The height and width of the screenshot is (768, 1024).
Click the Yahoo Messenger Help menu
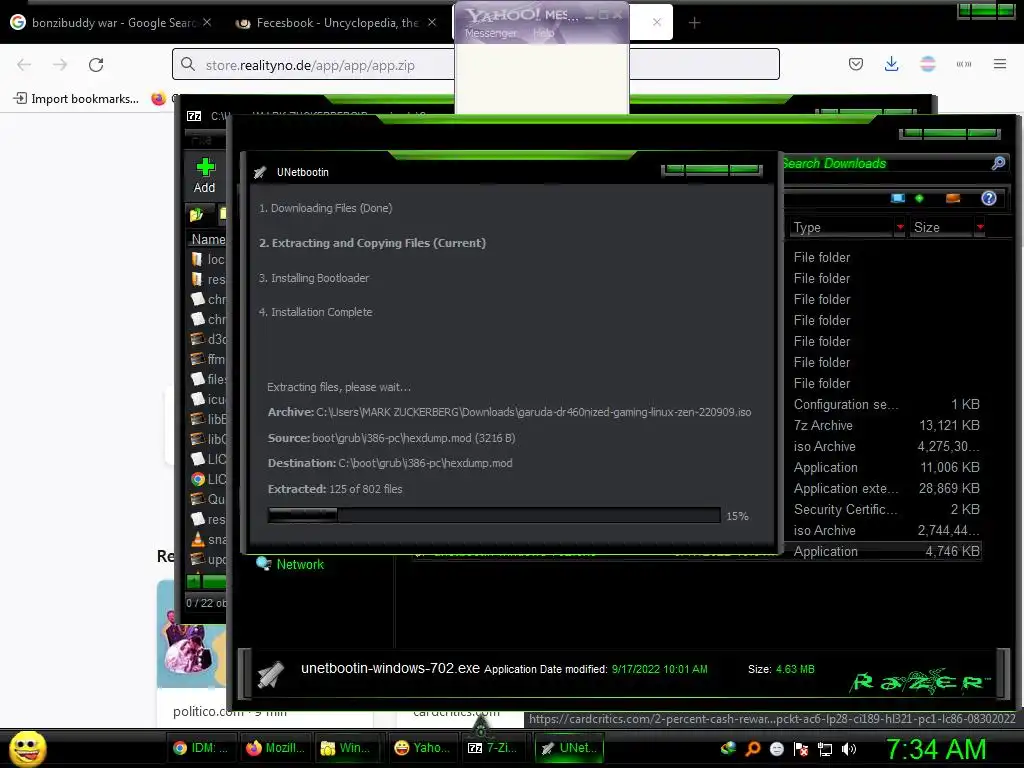click(543, 33)
